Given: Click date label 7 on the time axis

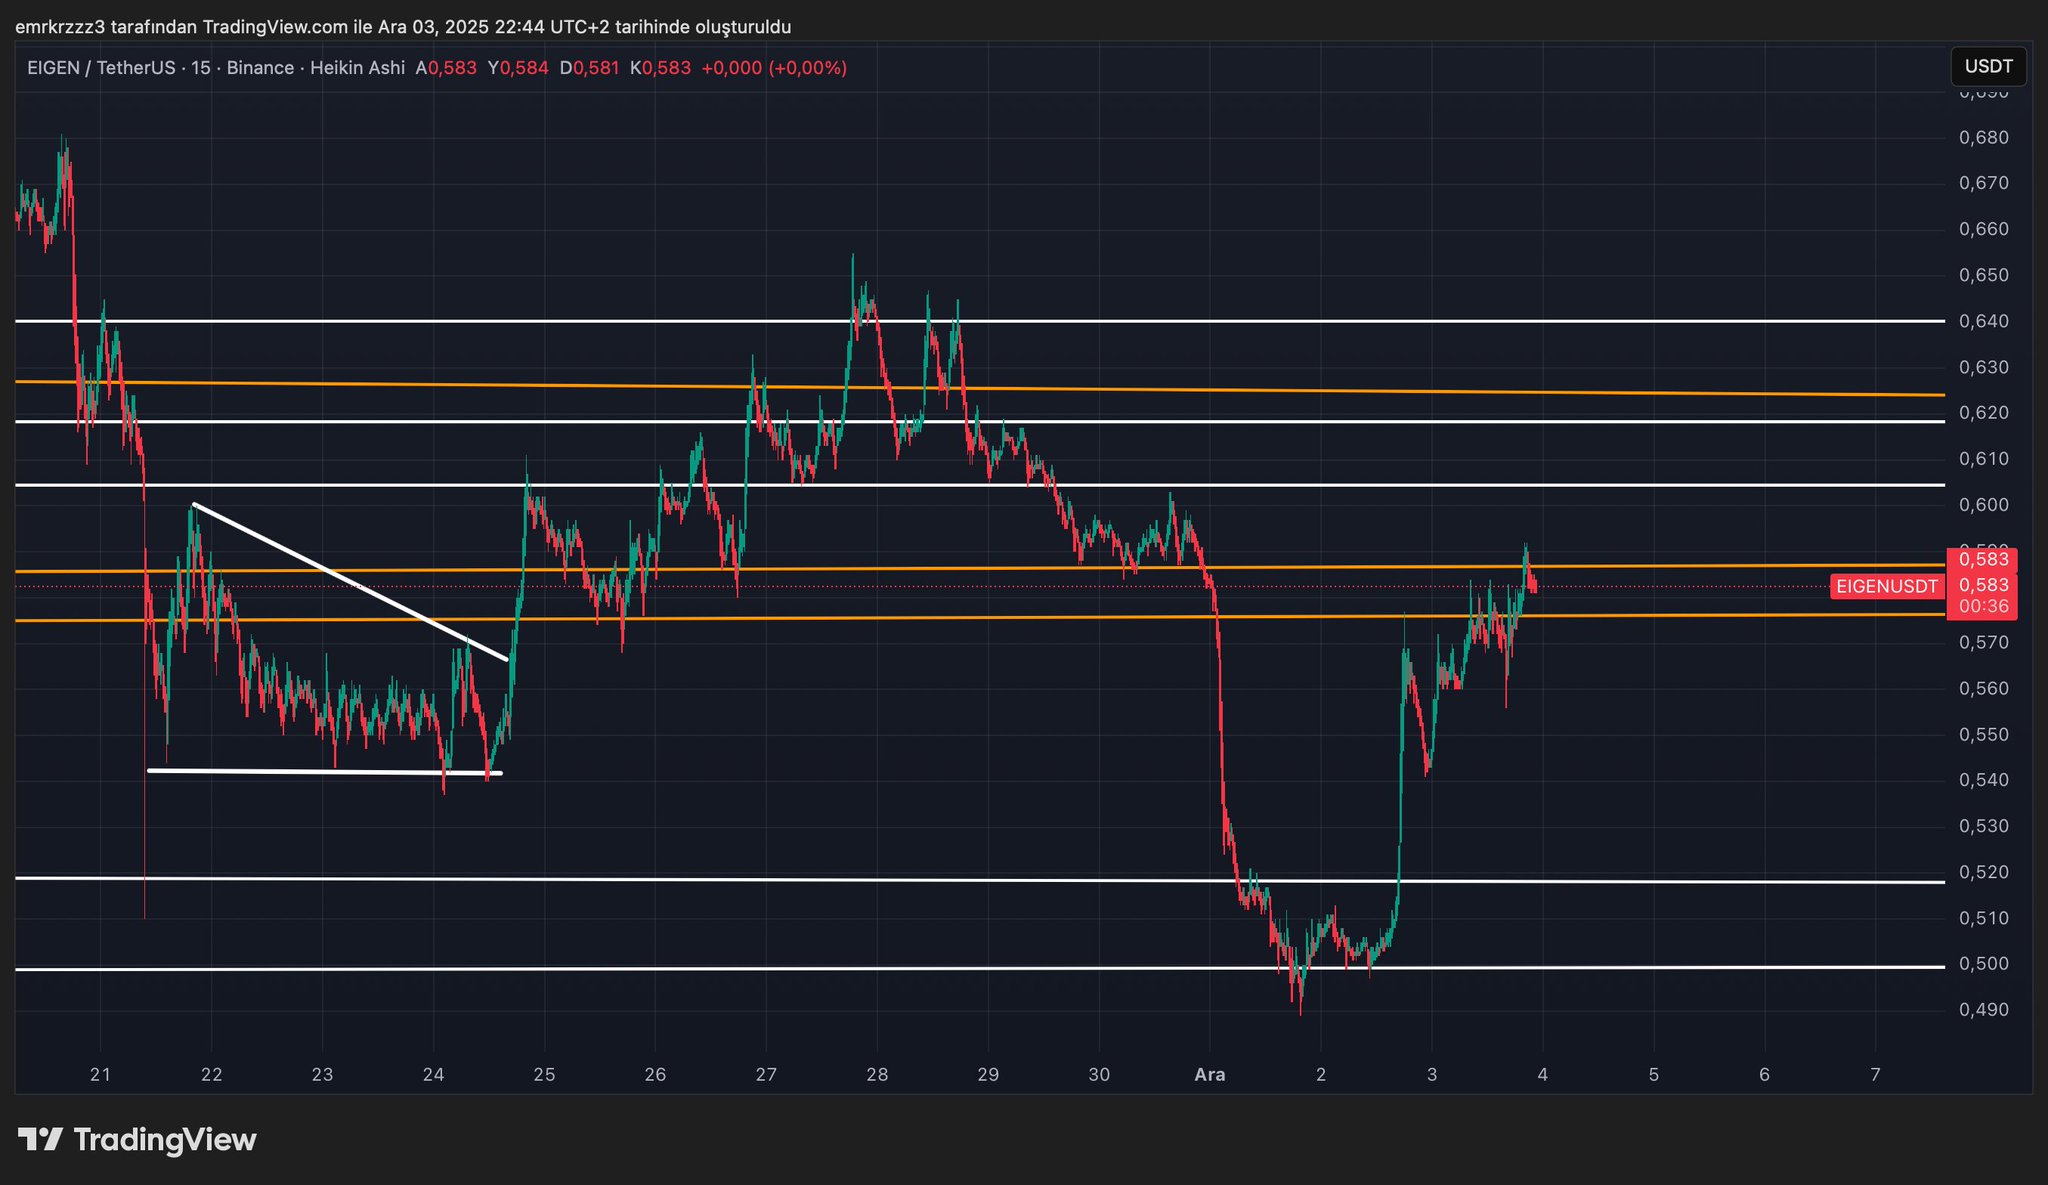Looking at the screenshot, I should coord(1875,1075).
